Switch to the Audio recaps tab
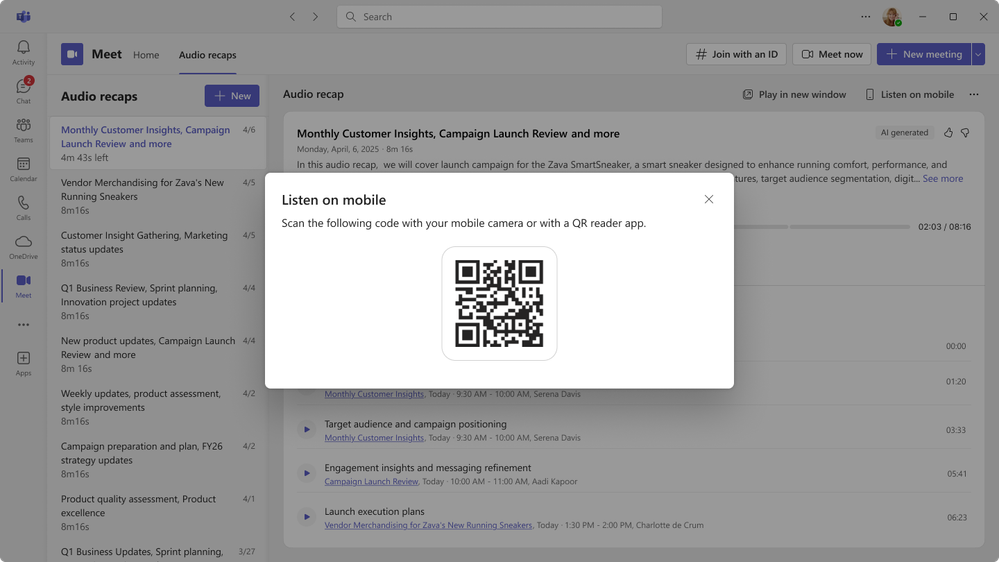The width and height of the screenshot is (999, 562). (207, 55)
